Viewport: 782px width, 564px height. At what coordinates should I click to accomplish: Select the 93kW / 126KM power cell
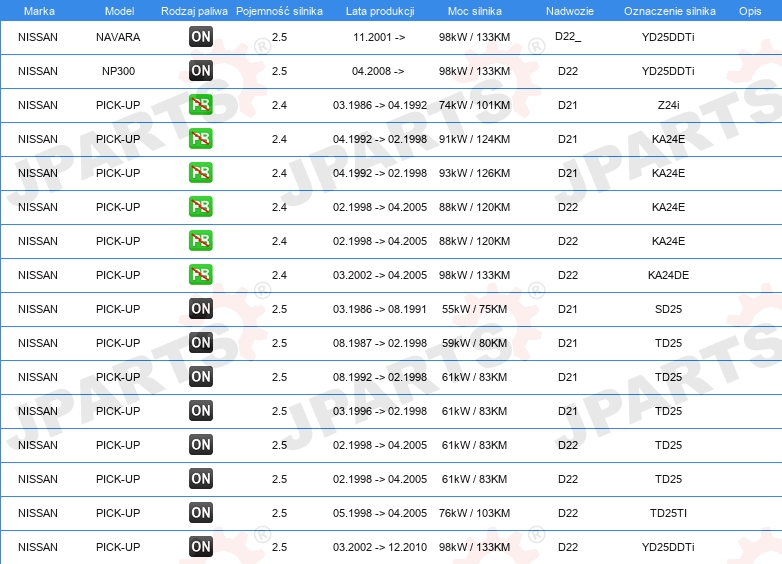click(x=474, y=173)
